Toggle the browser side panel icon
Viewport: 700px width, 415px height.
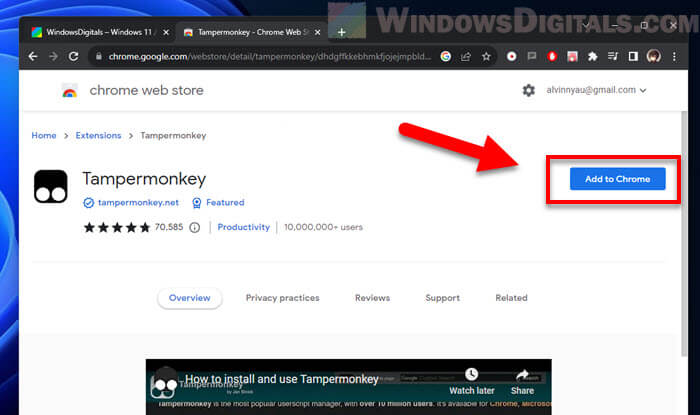coord(633,56)
